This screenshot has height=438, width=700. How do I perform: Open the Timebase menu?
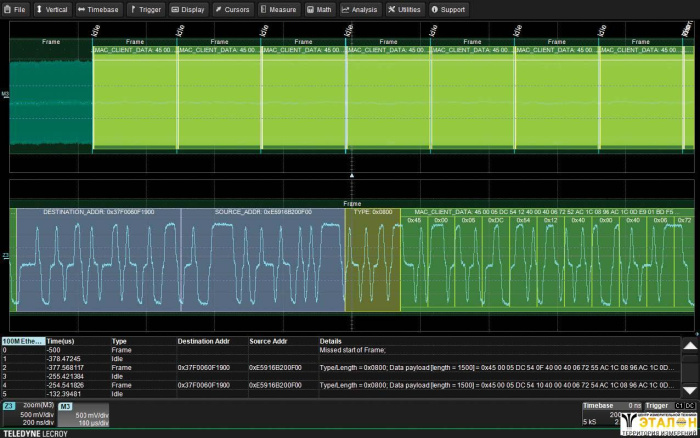click(99, 9)
